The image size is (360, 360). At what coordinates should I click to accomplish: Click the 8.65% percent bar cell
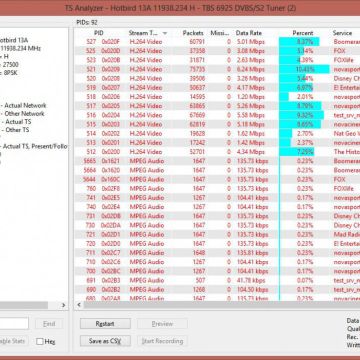click(x=304, y=124)
